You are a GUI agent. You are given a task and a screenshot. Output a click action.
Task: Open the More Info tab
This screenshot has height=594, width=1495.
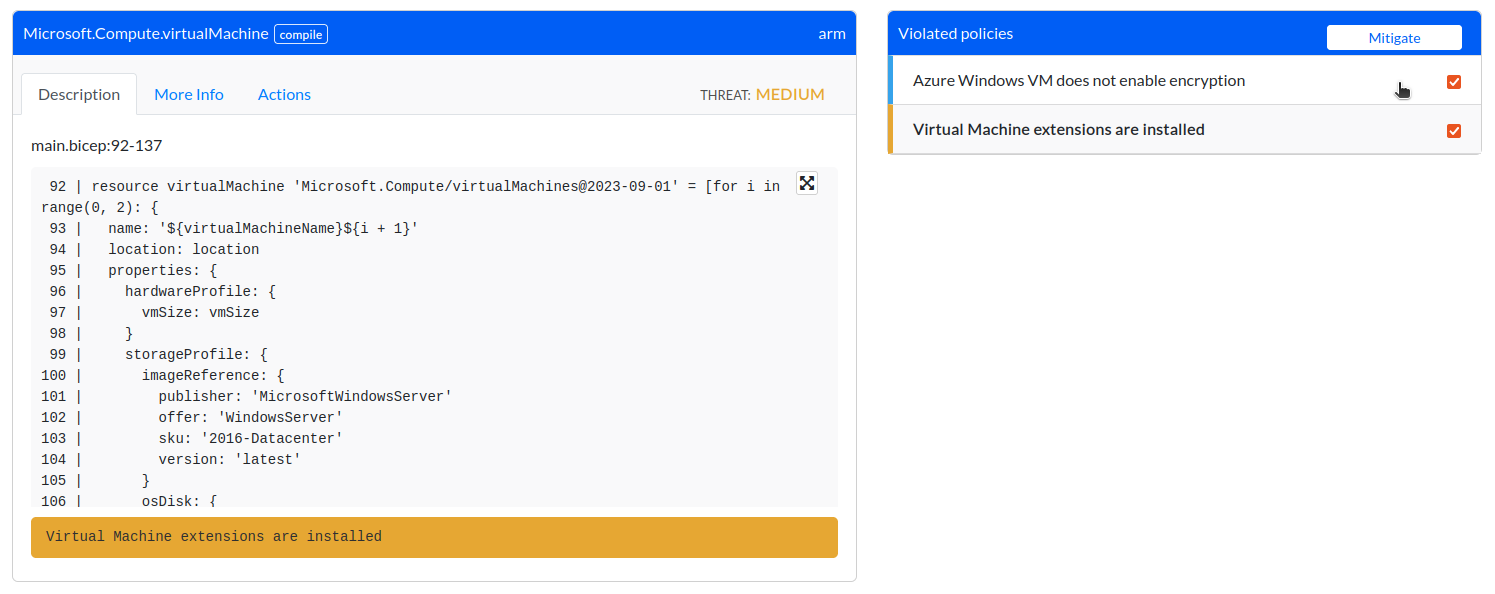tap(189, 94)
